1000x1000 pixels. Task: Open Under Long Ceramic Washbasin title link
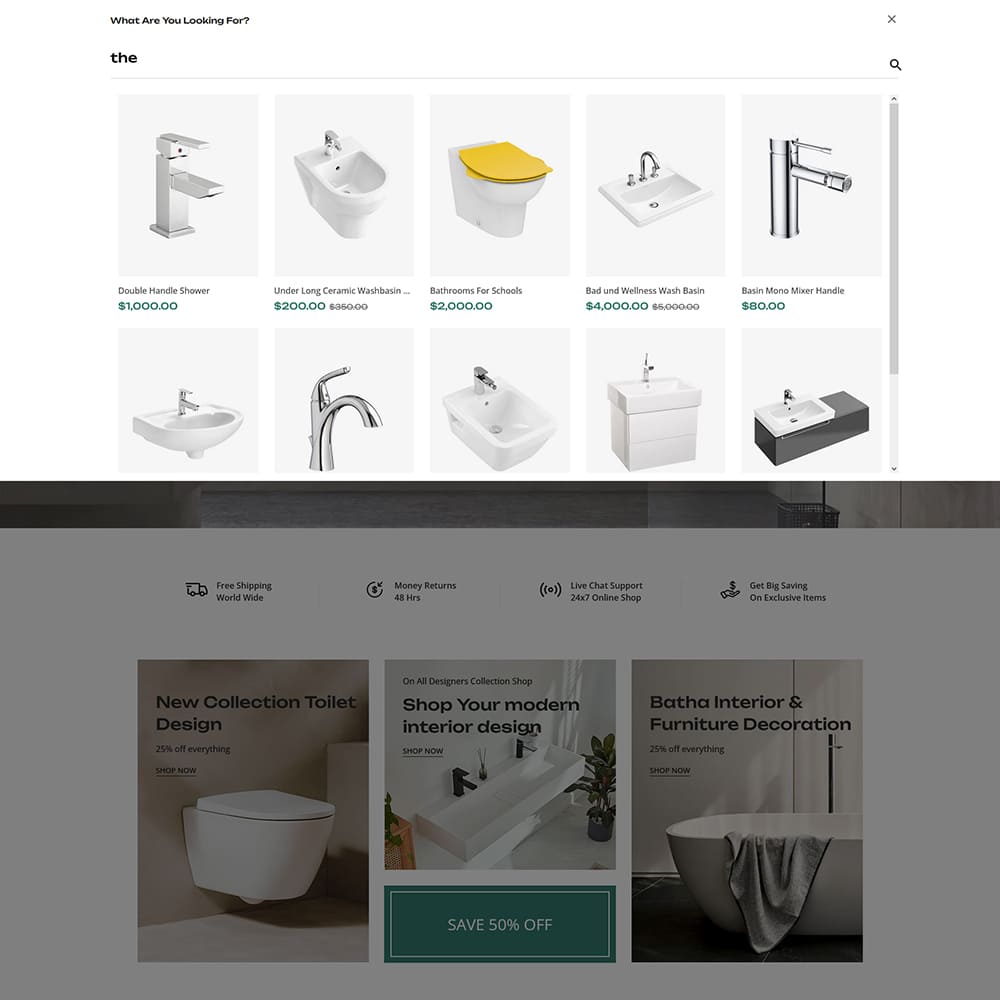click(342, 290)
